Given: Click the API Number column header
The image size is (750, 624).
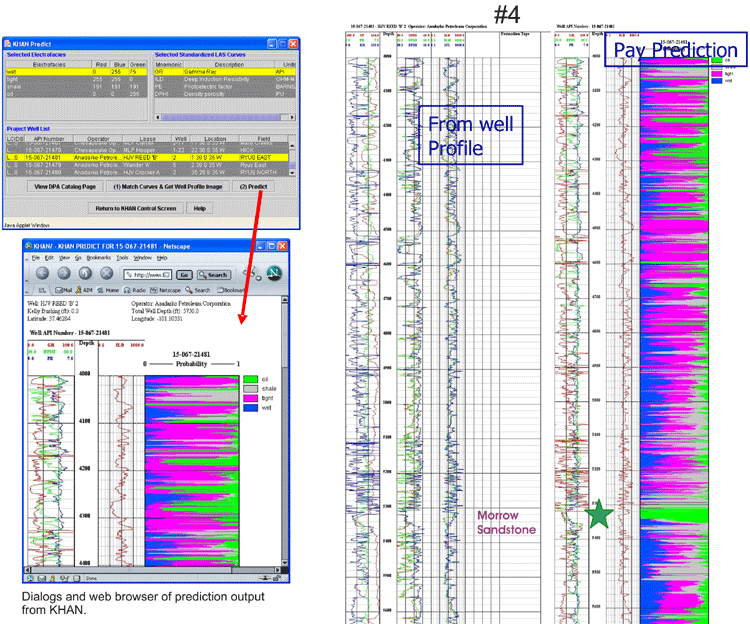Looking at the screenshot, I should (x=49, y=139).
